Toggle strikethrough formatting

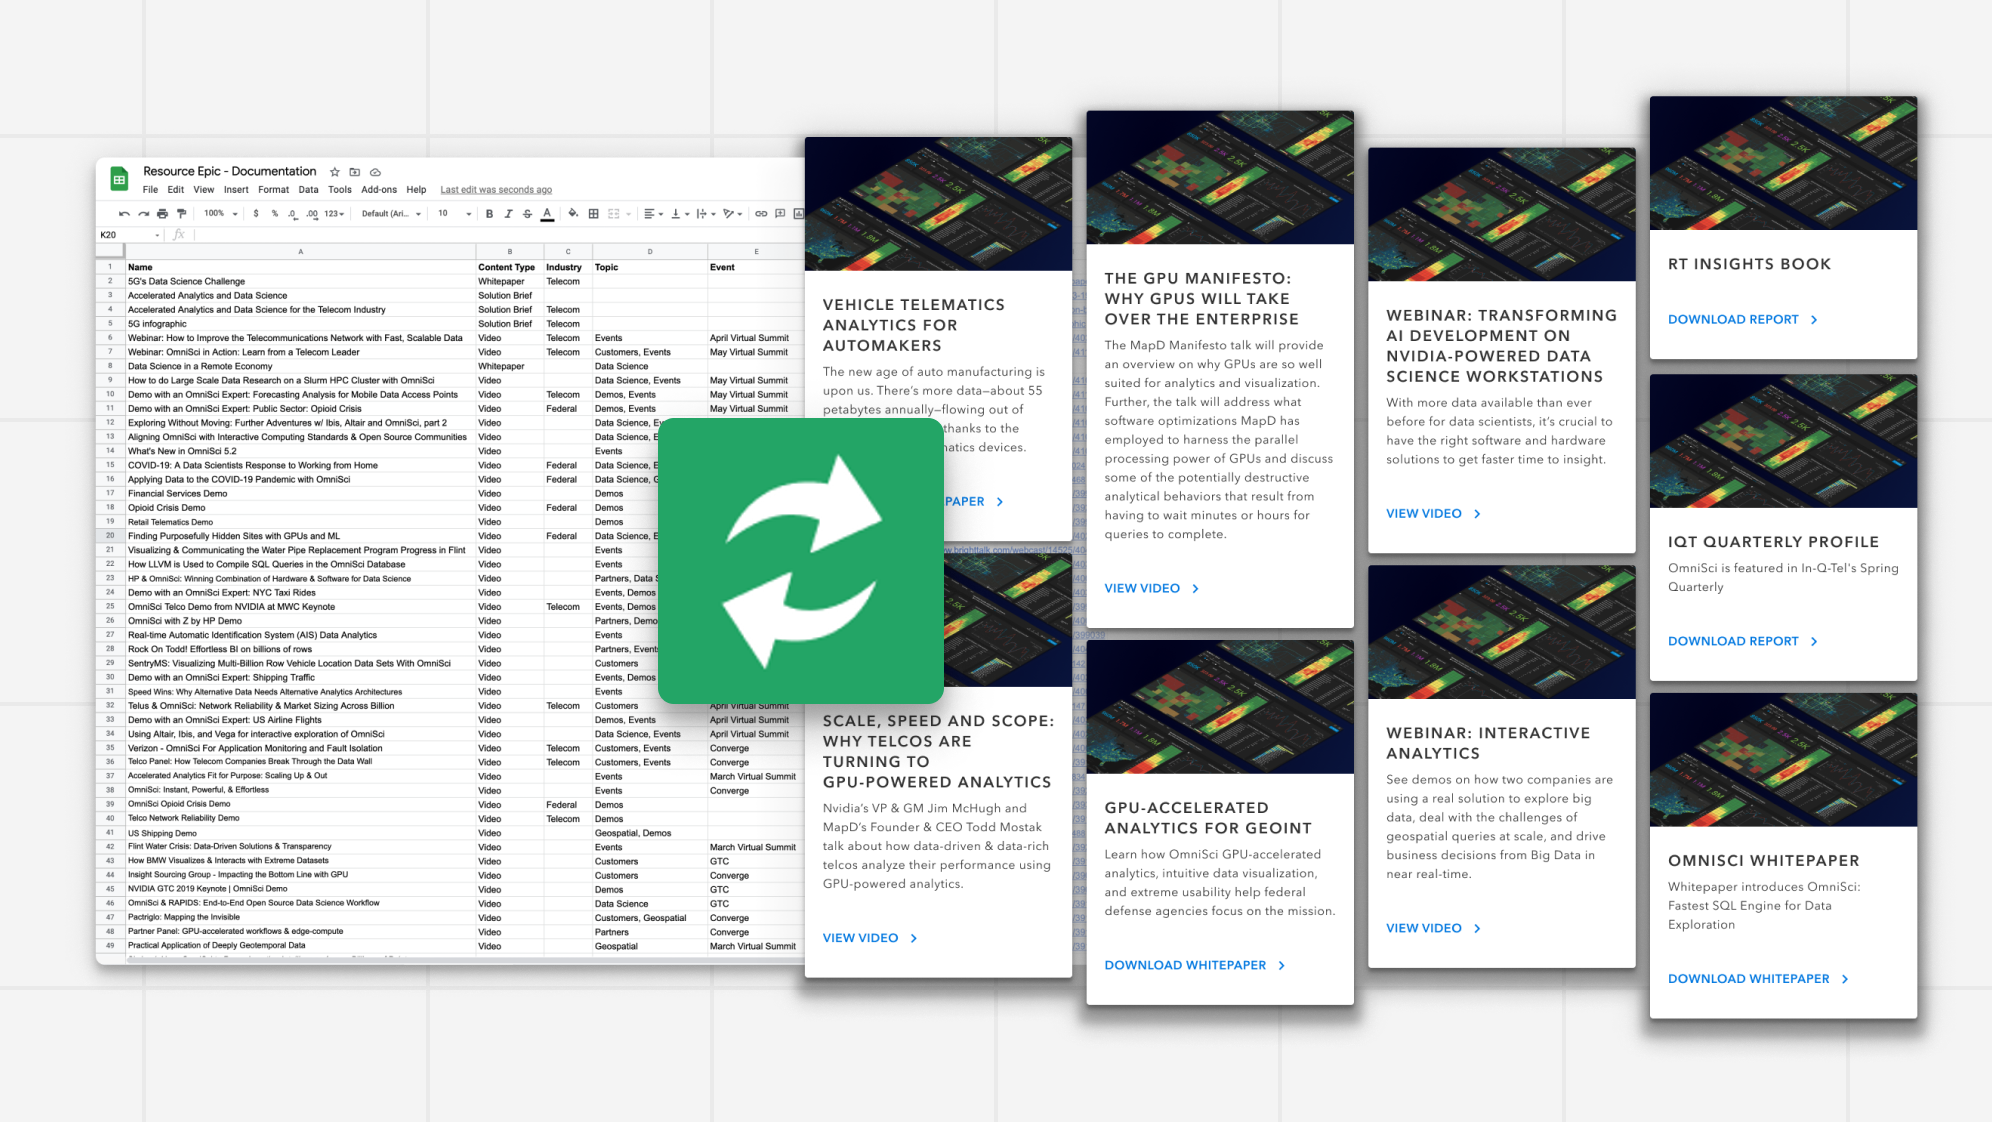click(527, 213)
